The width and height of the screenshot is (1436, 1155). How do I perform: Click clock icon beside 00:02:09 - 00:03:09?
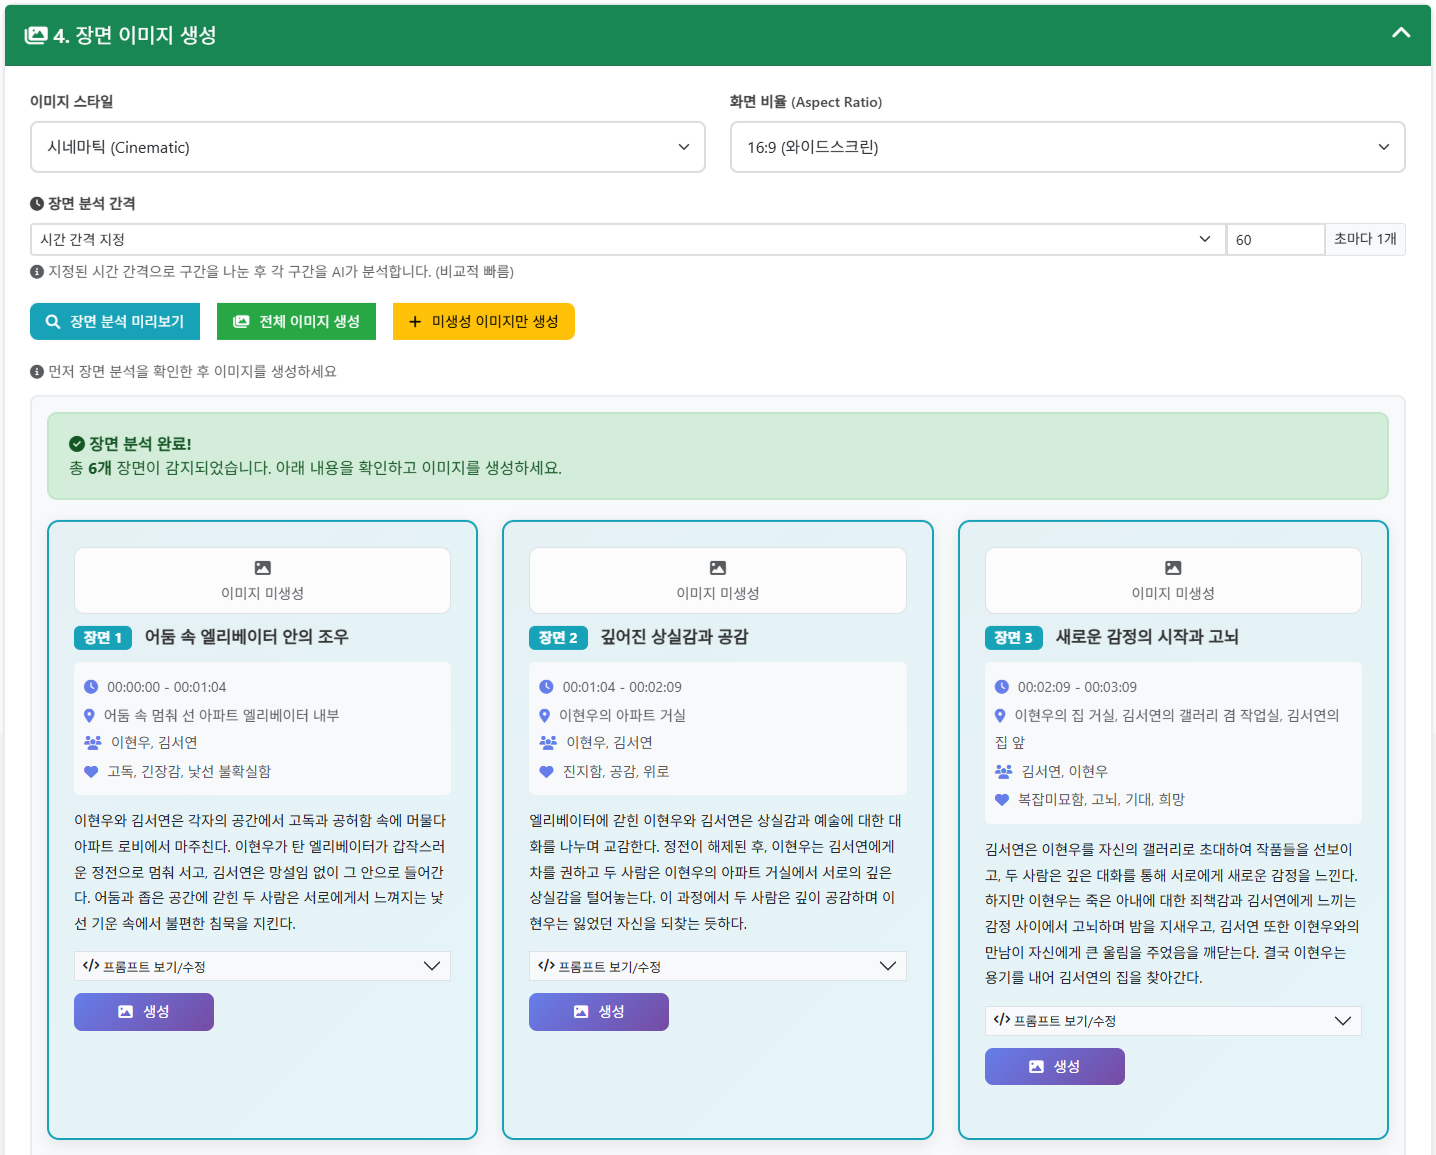pos(1002,687)
